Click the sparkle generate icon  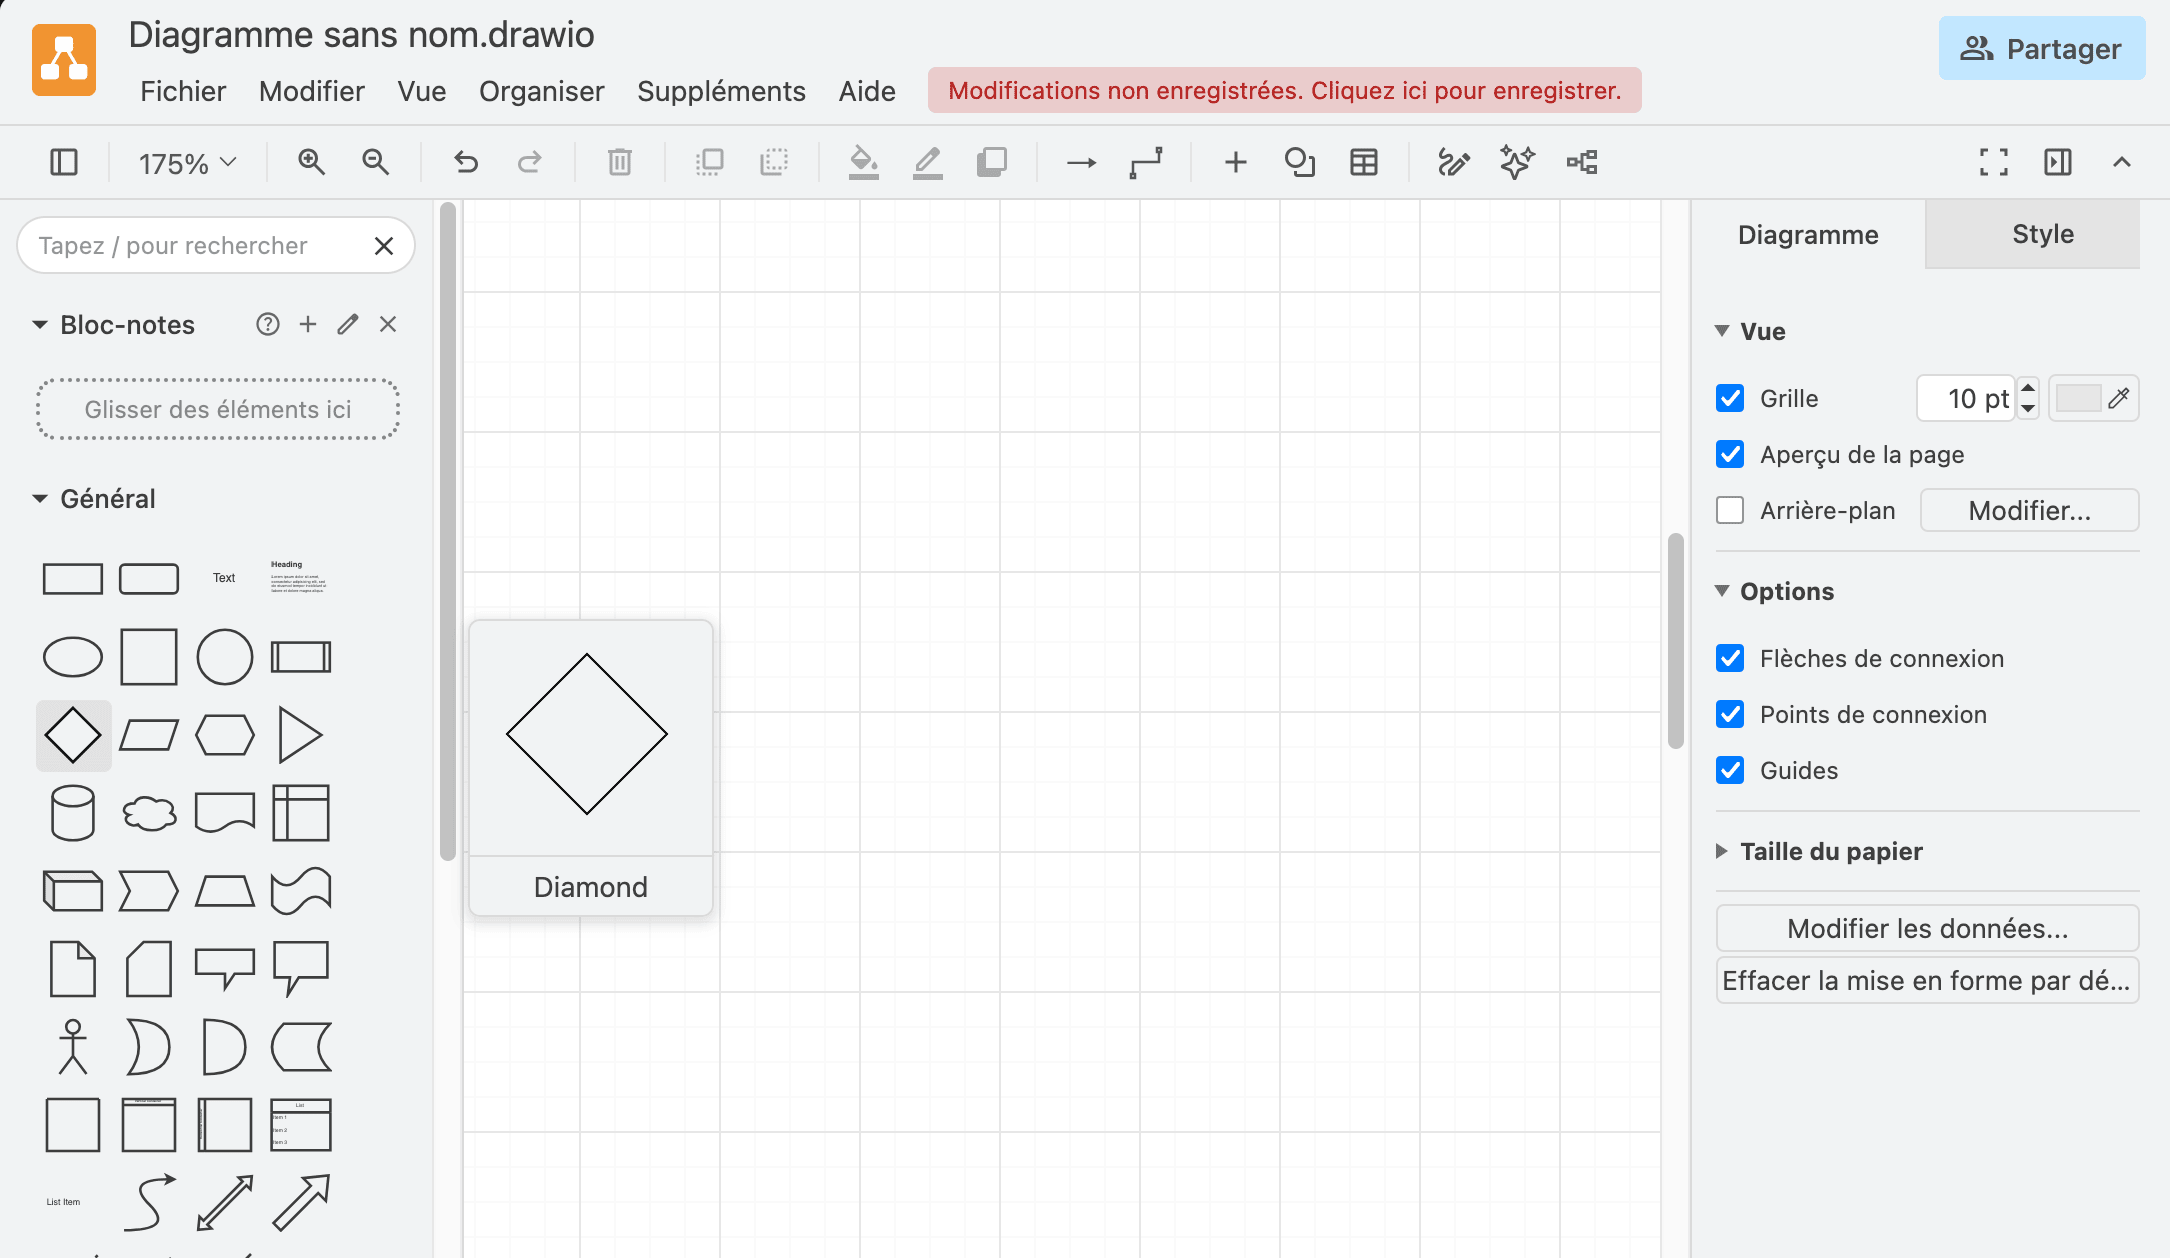coord(1517,162)
